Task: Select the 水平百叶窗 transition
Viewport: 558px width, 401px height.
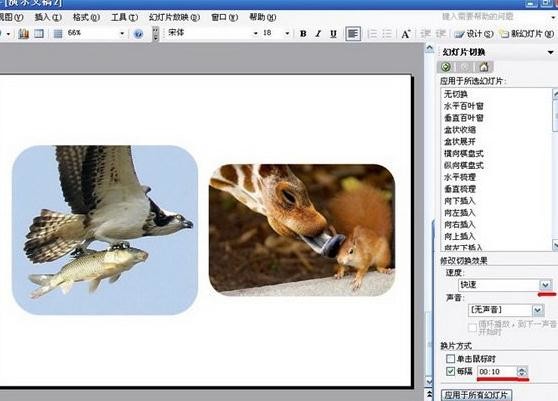Action: coord(464,106)
